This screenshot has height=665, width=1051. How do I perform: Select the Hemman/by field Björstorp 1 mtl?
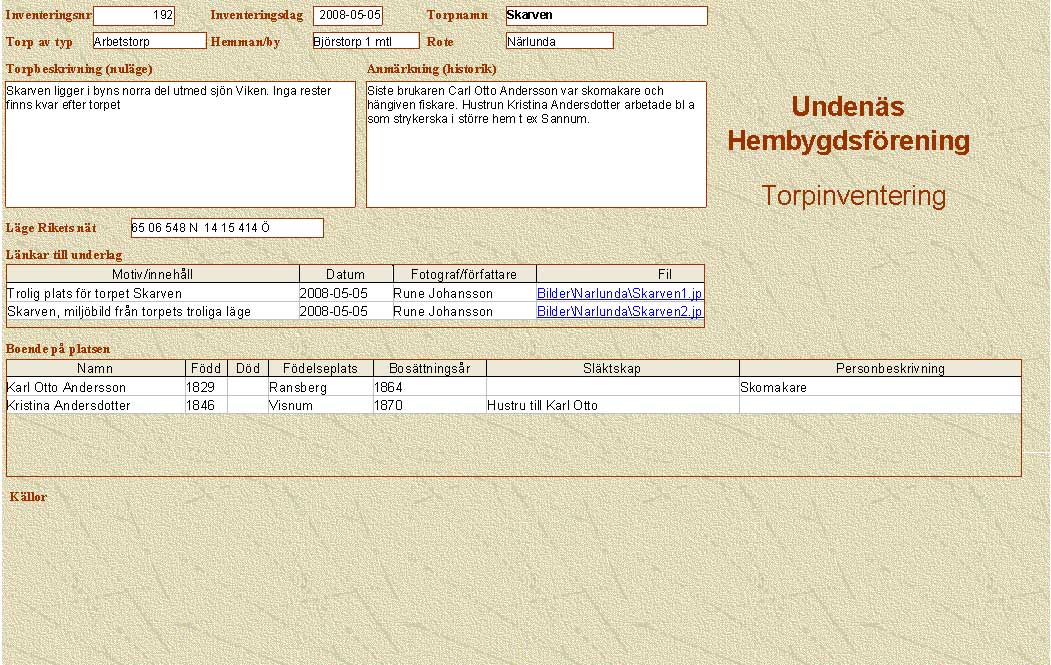(365, 41)
